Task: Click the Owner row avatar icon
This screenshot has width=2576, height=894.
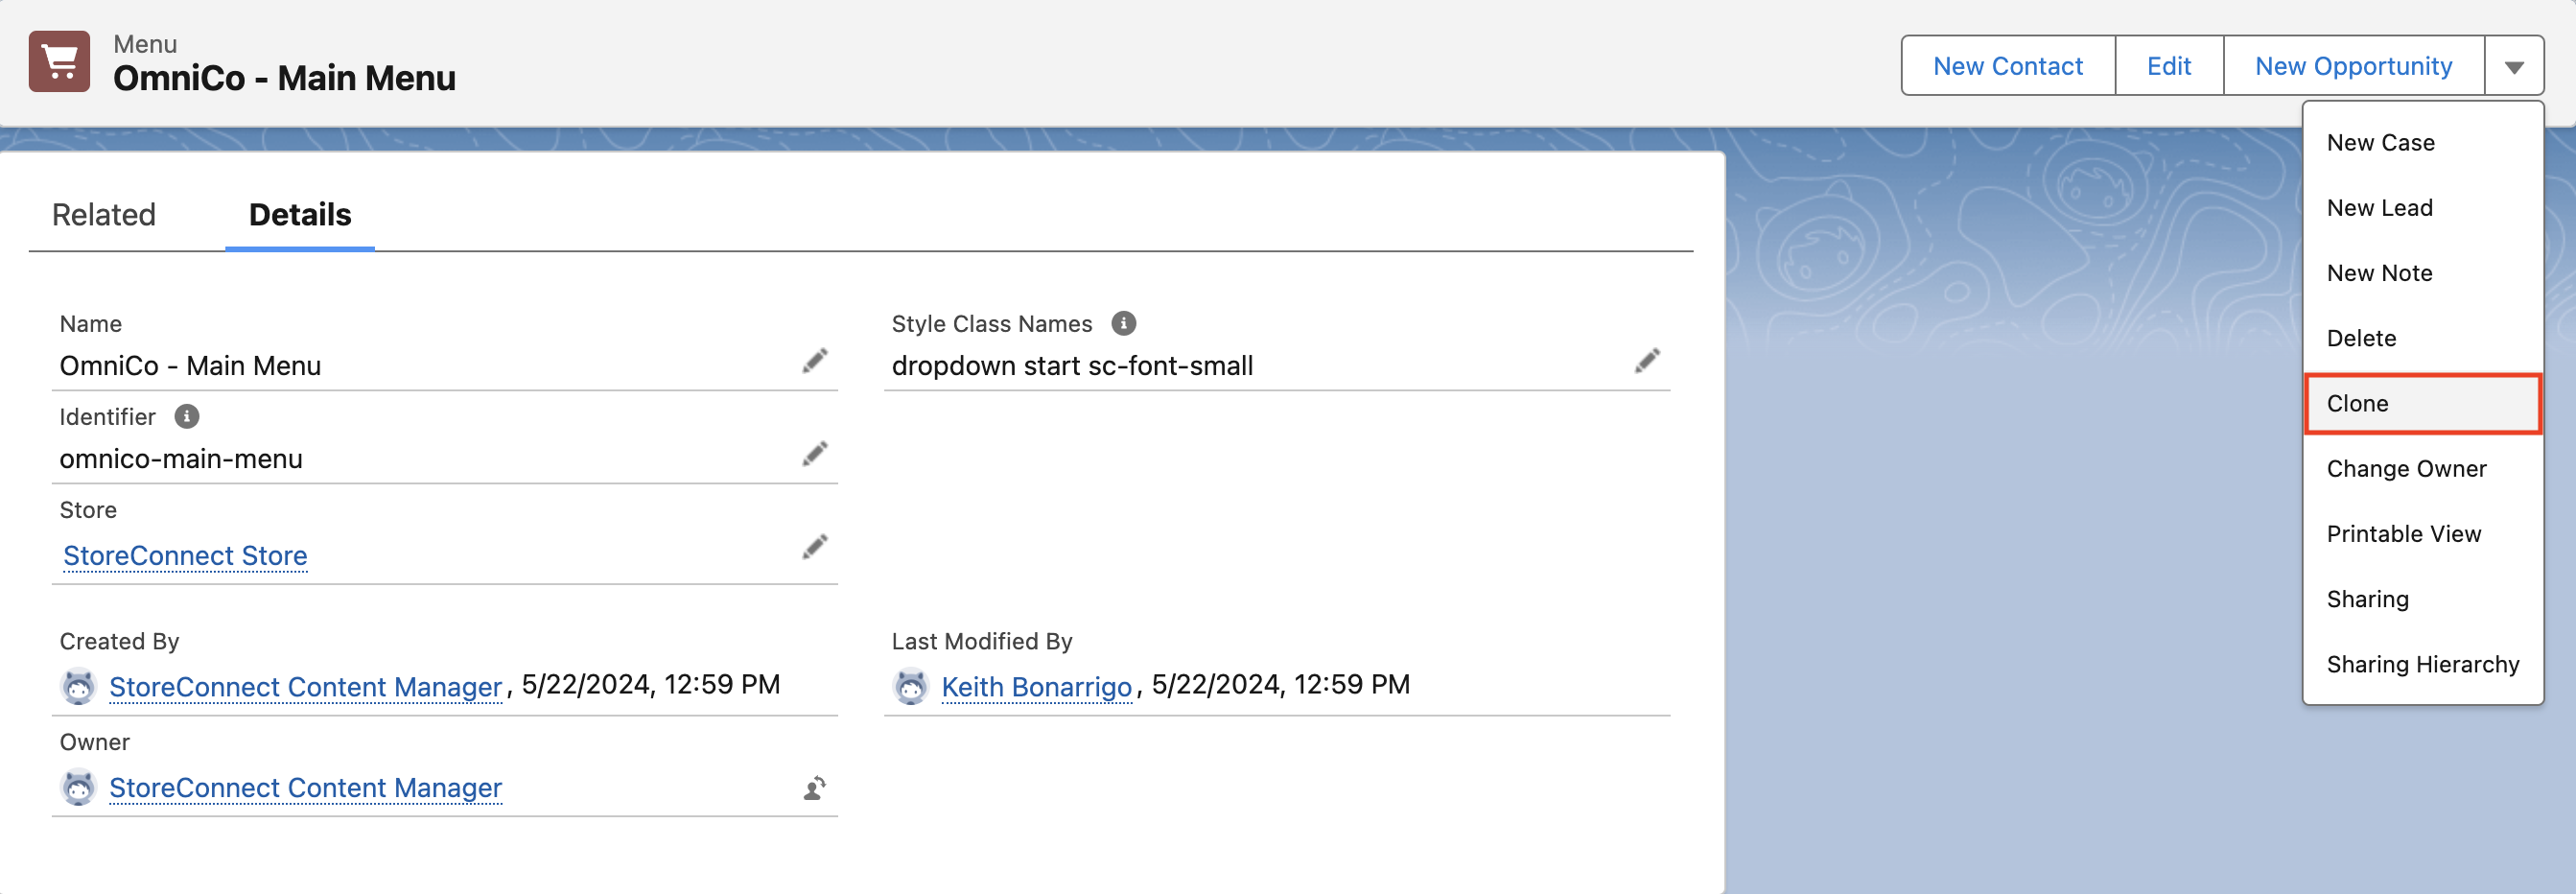Action: [x=78, y=787]
